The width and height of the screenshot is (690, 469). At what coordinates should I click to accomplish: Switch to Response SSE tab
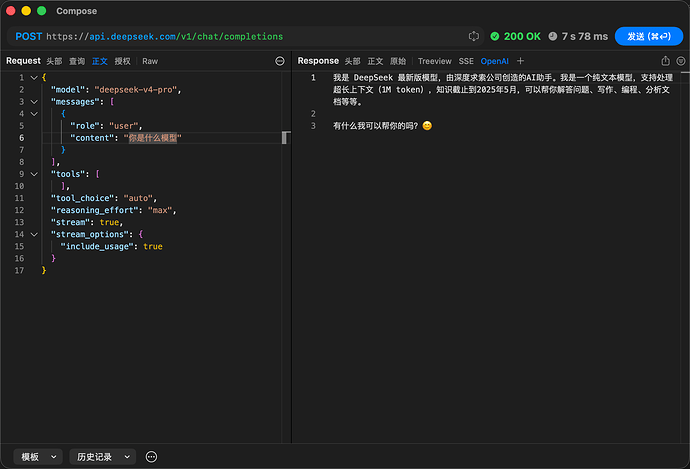tap(466, 61)
